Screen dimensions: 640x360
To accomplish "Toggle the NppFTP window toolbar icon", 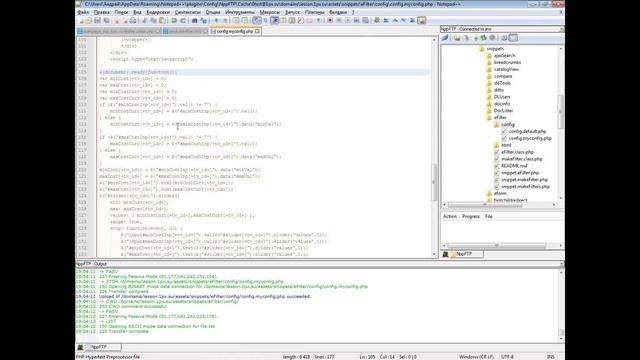I will [x=422, y=20].
